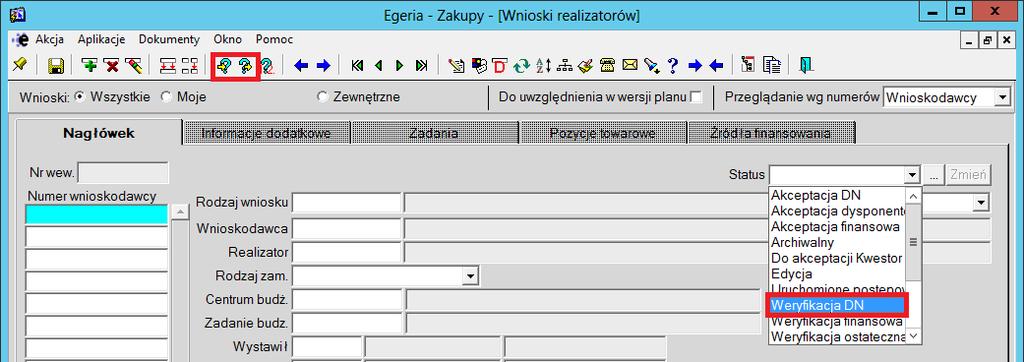Image resolution: width=1024 pixels, height=362 pixels.
Task: Click the color palette card icon in toolbar
Action: coord(479,65)
